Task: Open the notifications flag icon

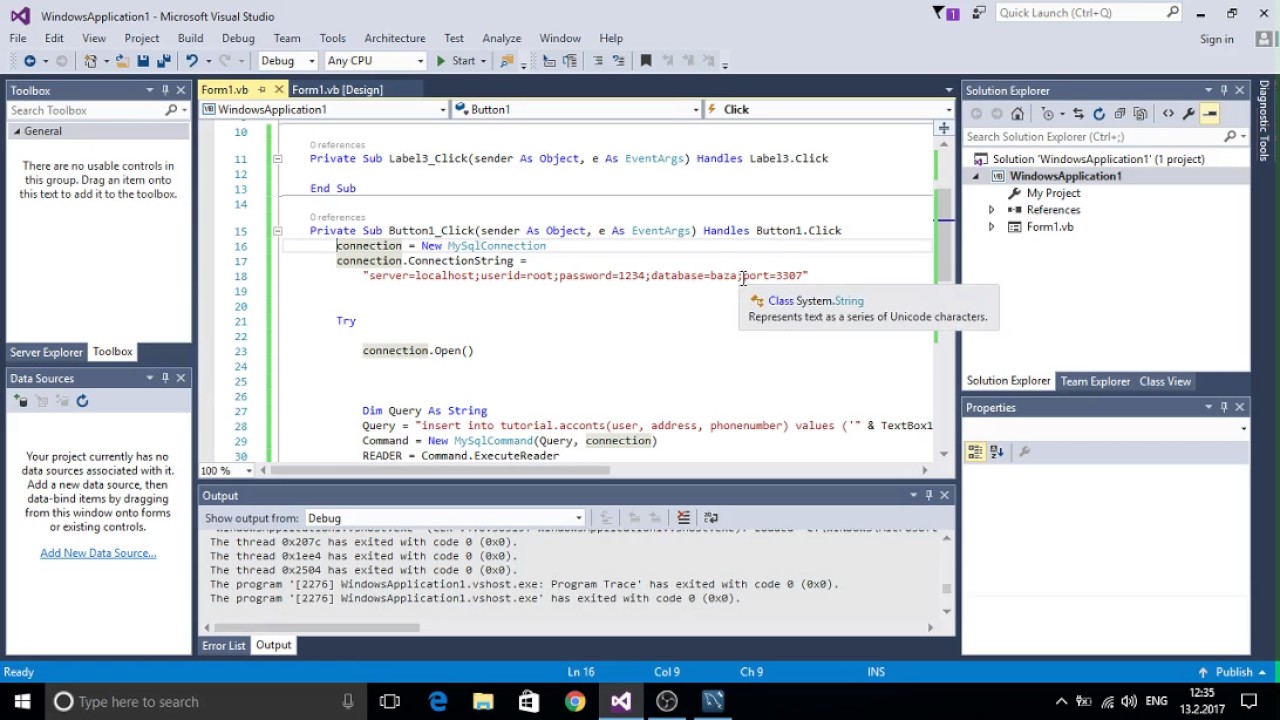Action: pyautogui.click(x=945, y=14)
